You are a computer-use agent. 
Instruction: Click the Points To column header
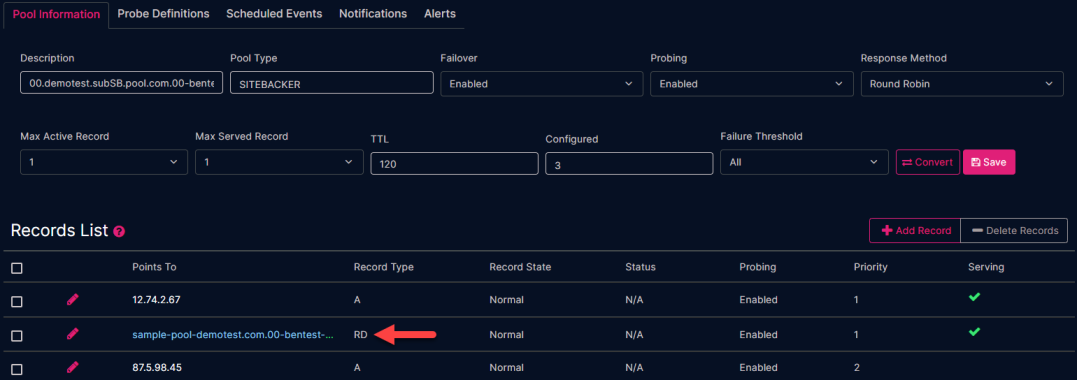[155, 267]
